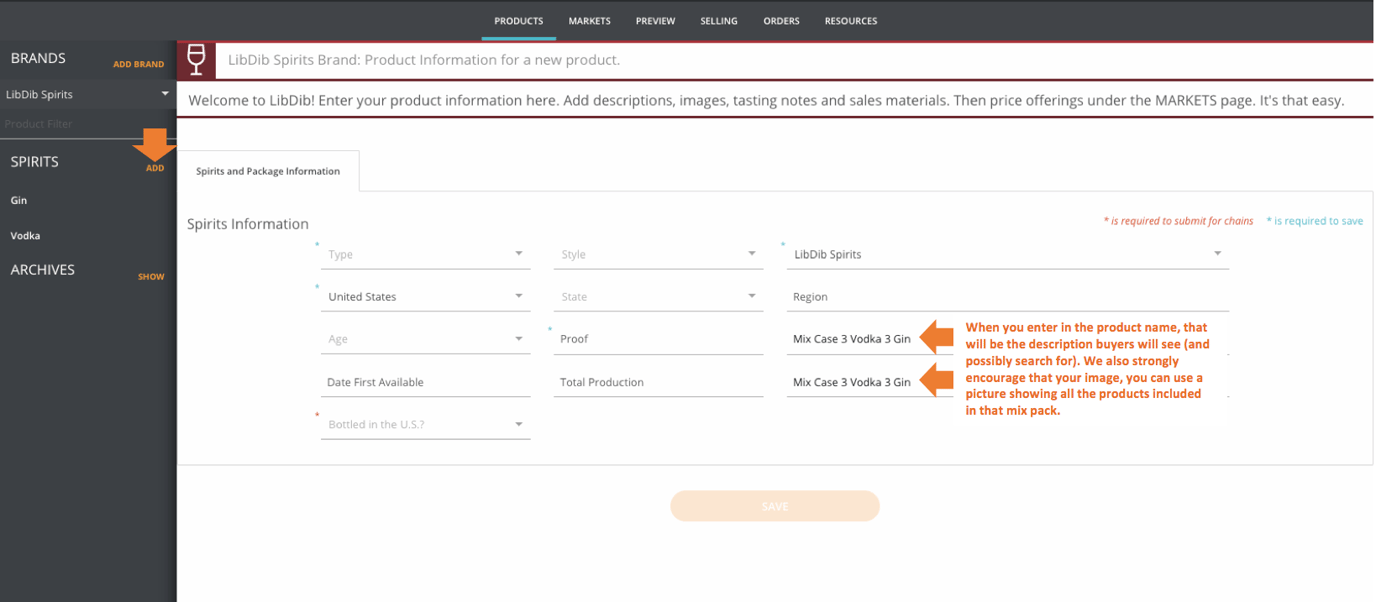Open the "Bottled in the U.S.?" dropdown

pyautogui.click(x=425, y=423)
